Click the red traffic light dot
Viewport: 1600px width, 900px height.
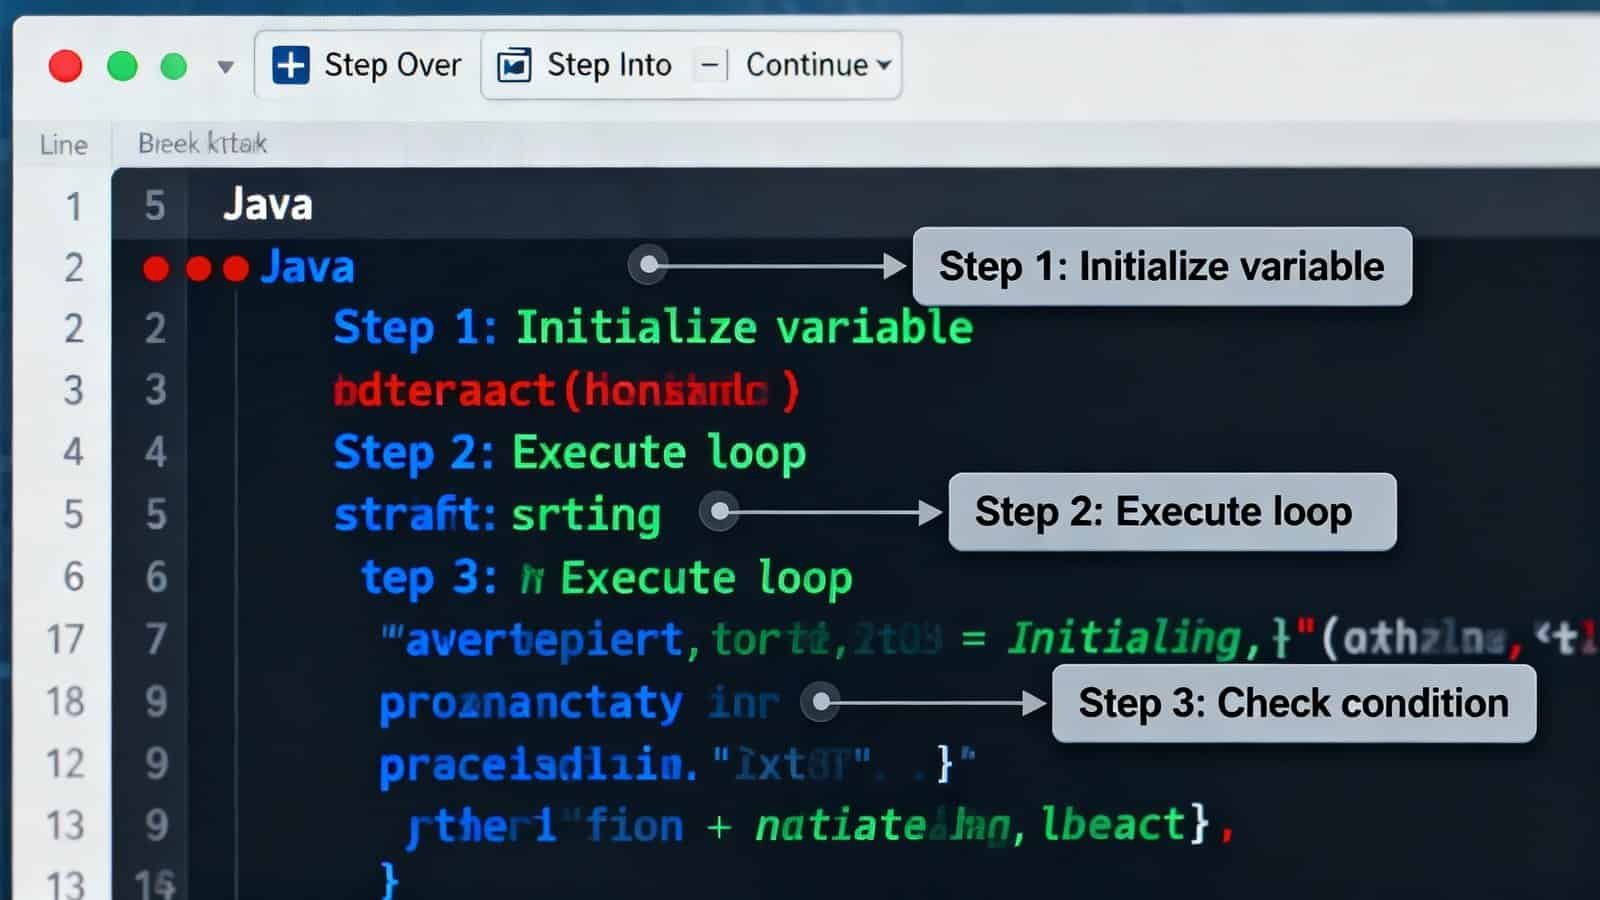(64, 64)
